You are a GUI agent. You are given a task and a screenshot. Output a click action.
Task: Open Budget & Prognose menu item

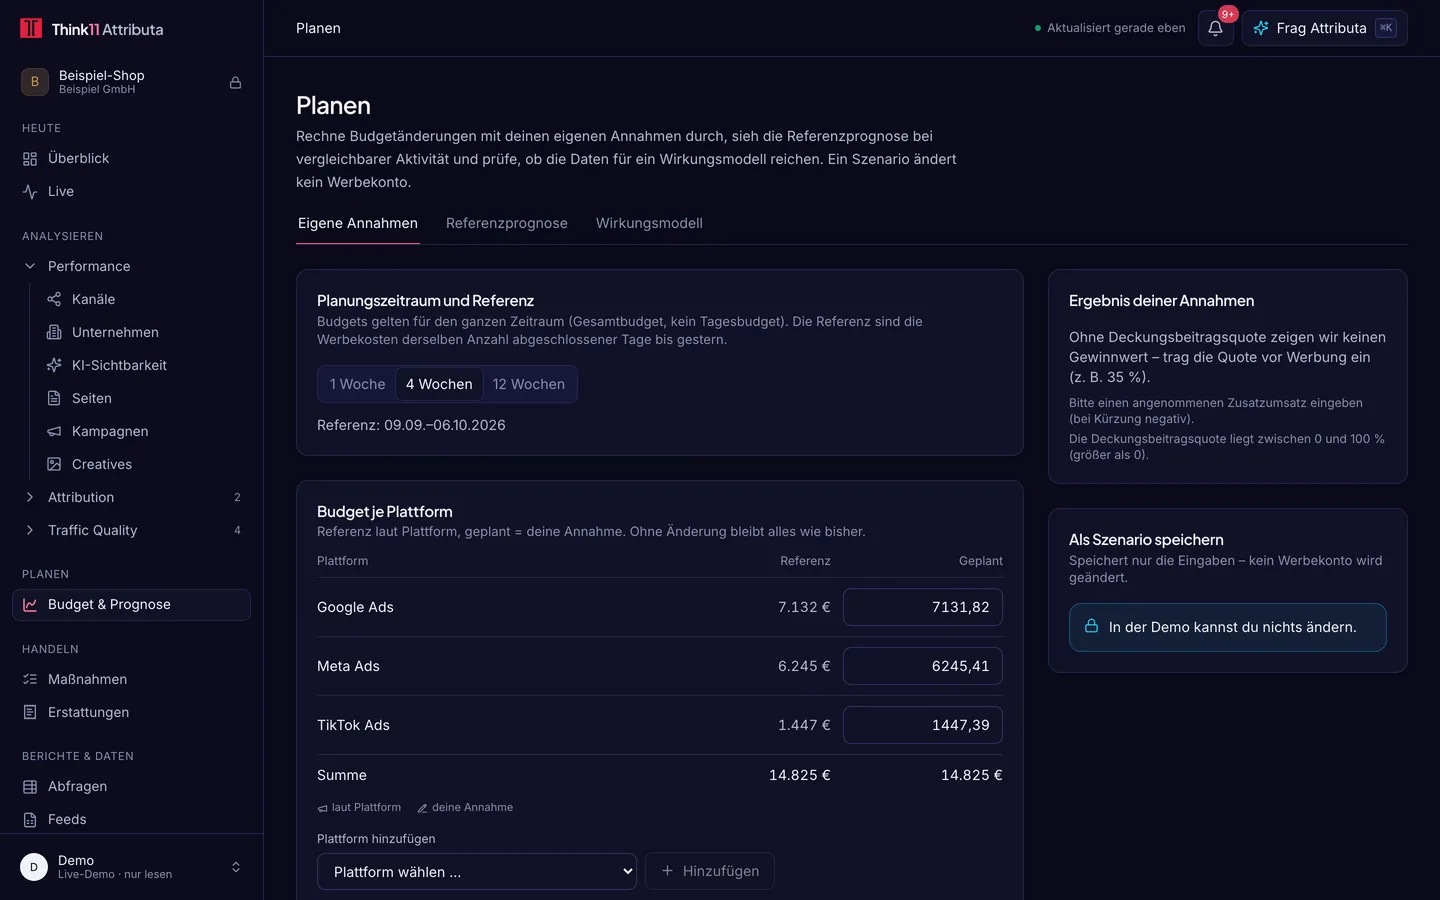(x=131, y=605)
